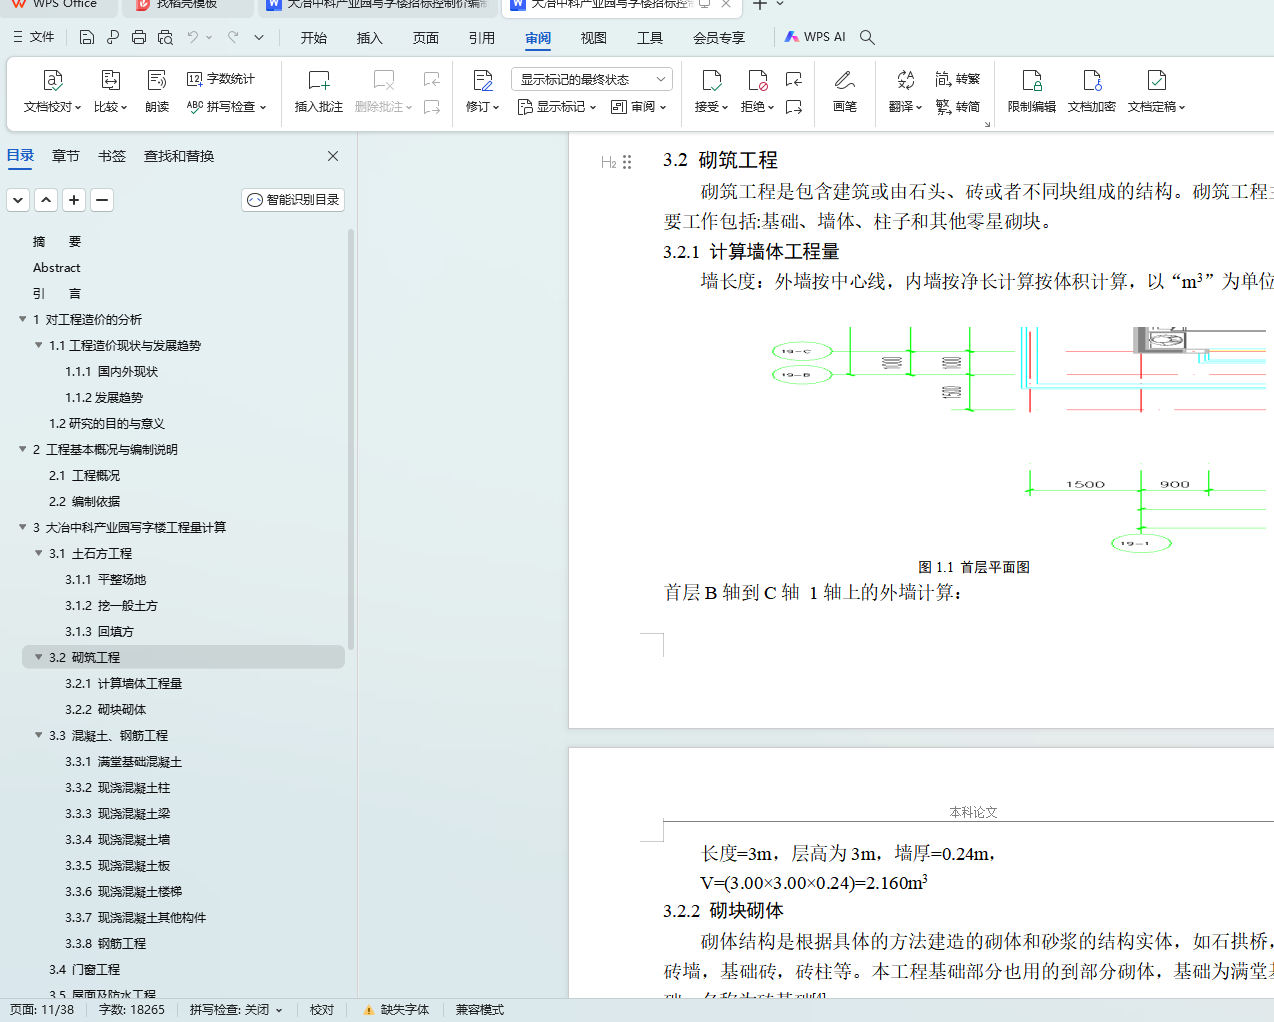This screenshot has height=1022, width=1274.
Task: Open the 审阅 reviewing pane dropdown
Action: (x=638, y=107)
